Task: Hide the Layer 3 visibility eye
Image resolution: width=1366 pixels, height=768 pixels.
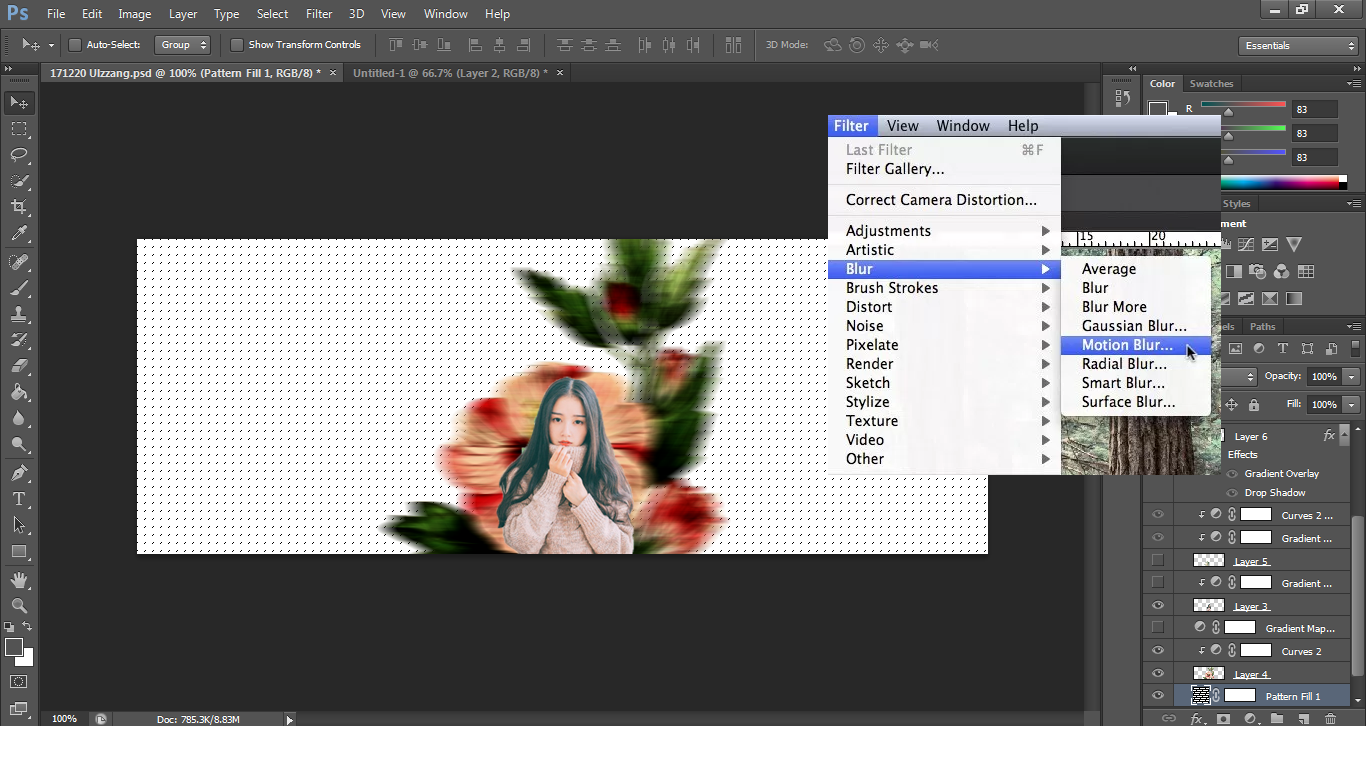Action: tap(1158, 606)
